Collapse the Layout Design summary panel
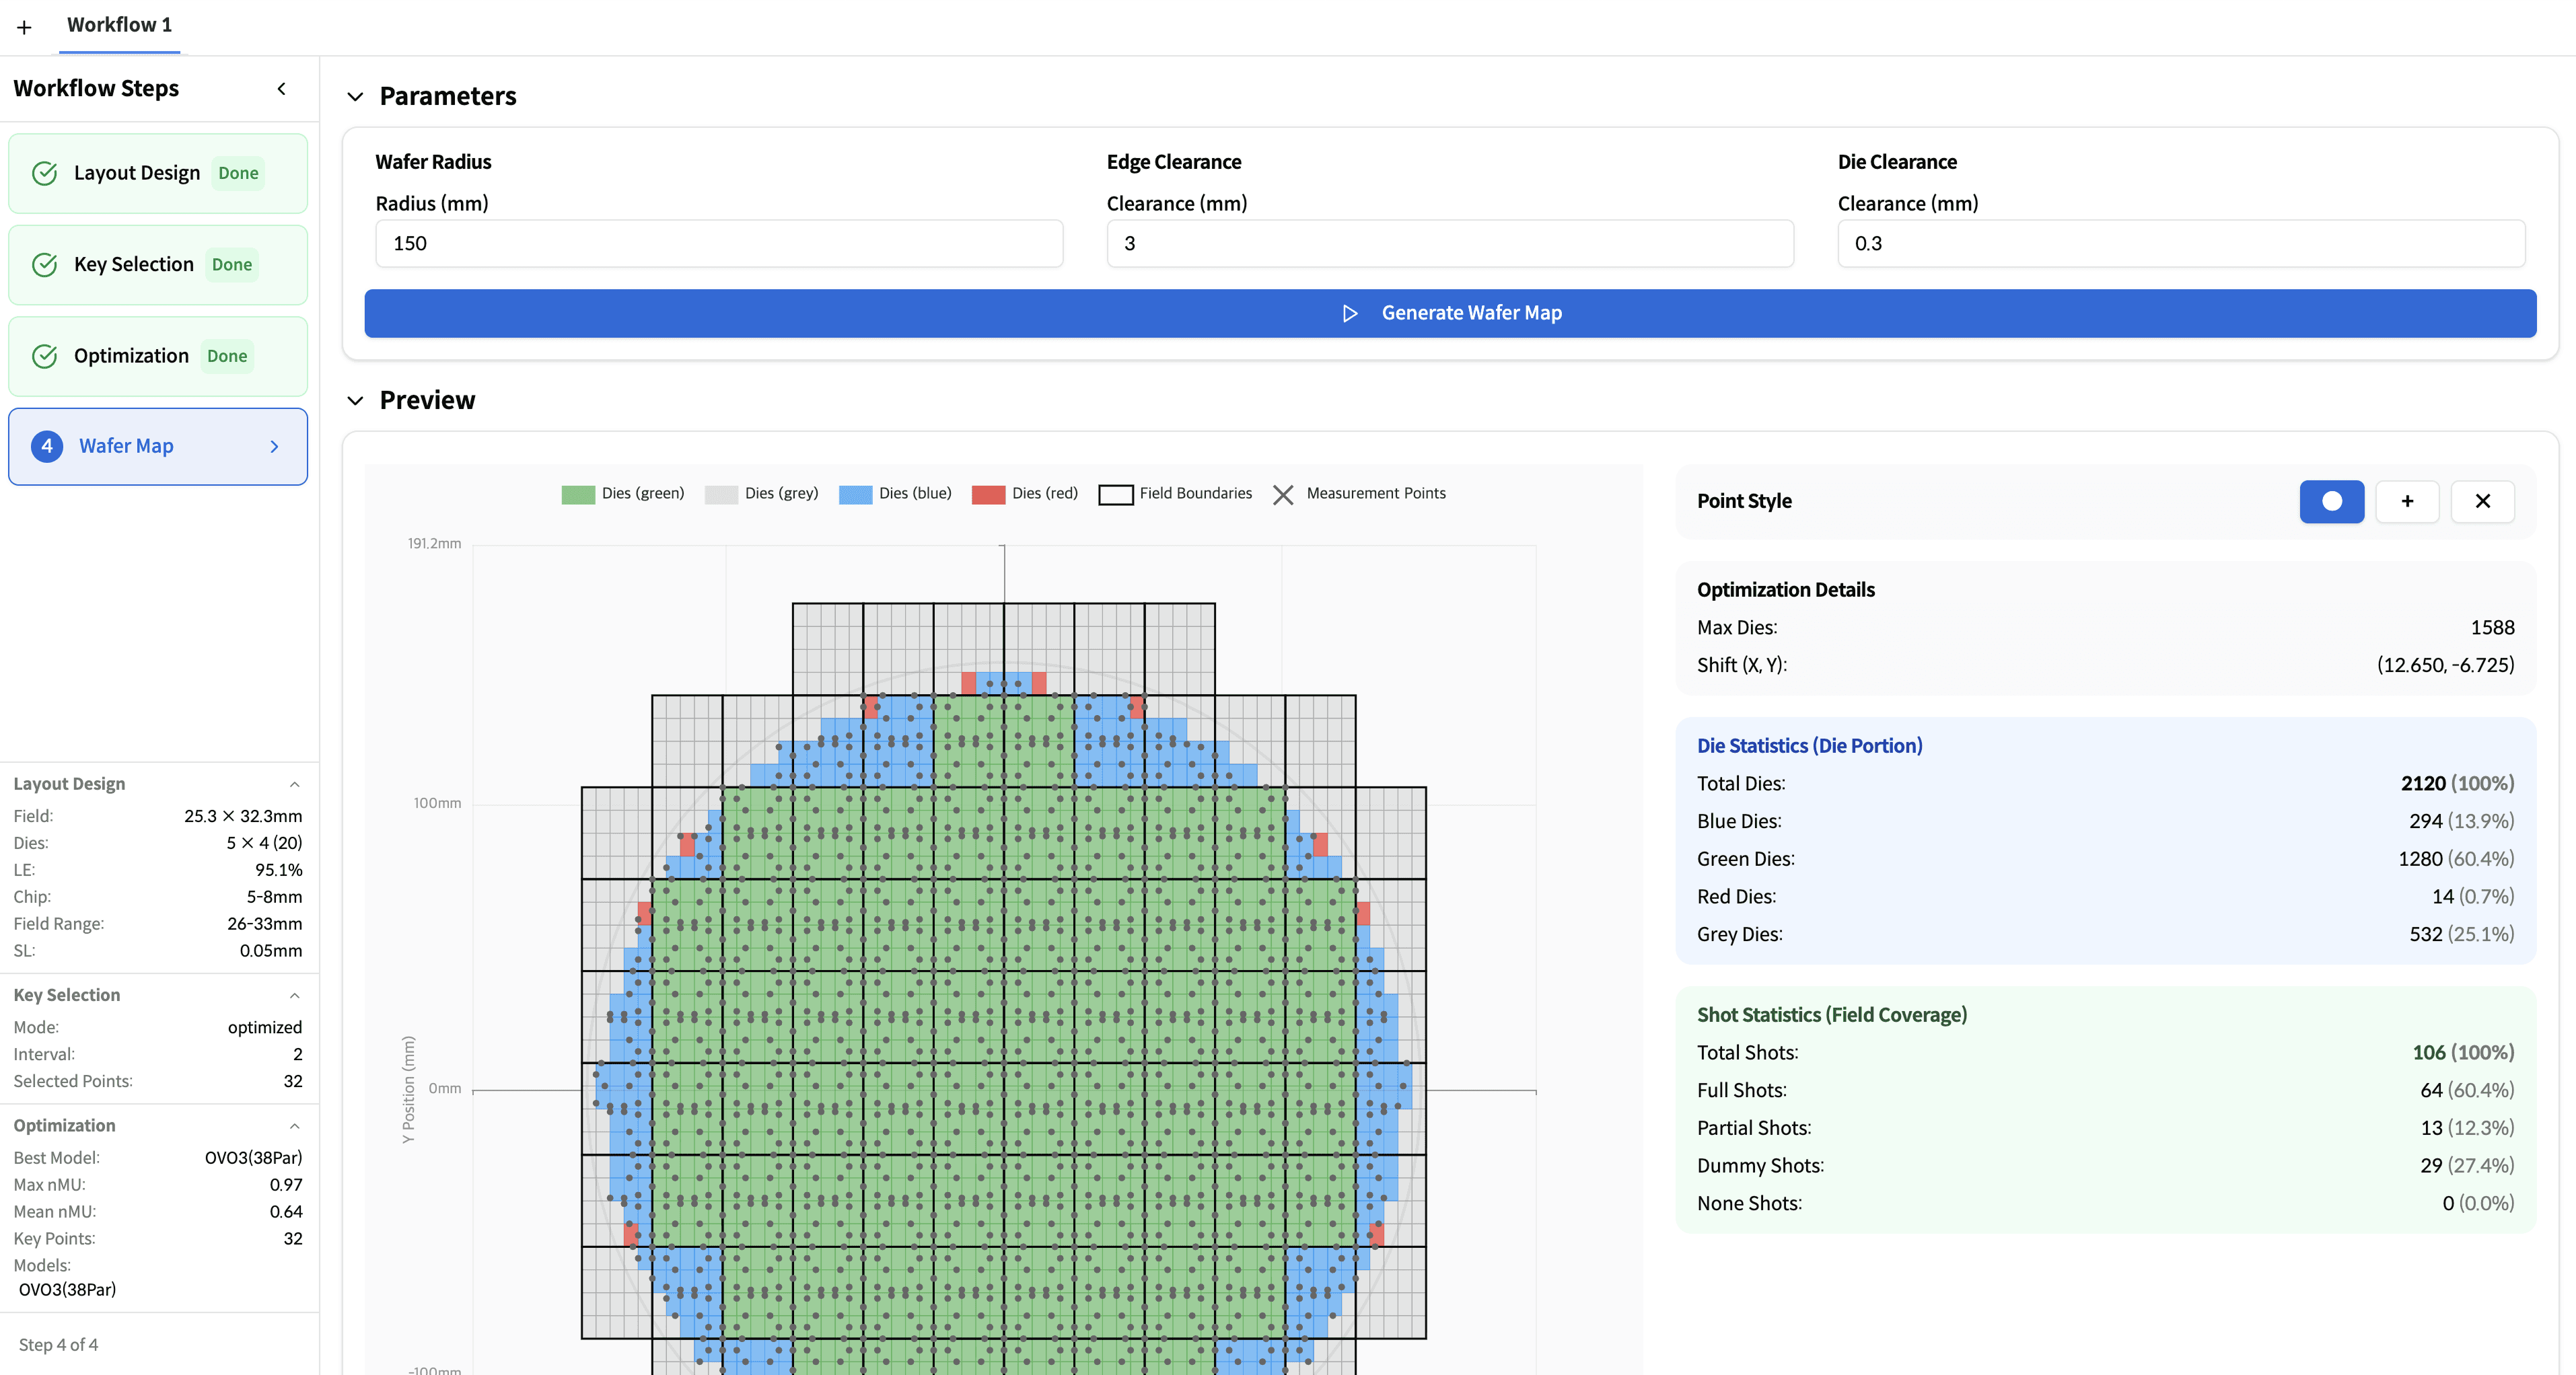The width and height of the screenshot is (2576, 1375). (294, 784)
